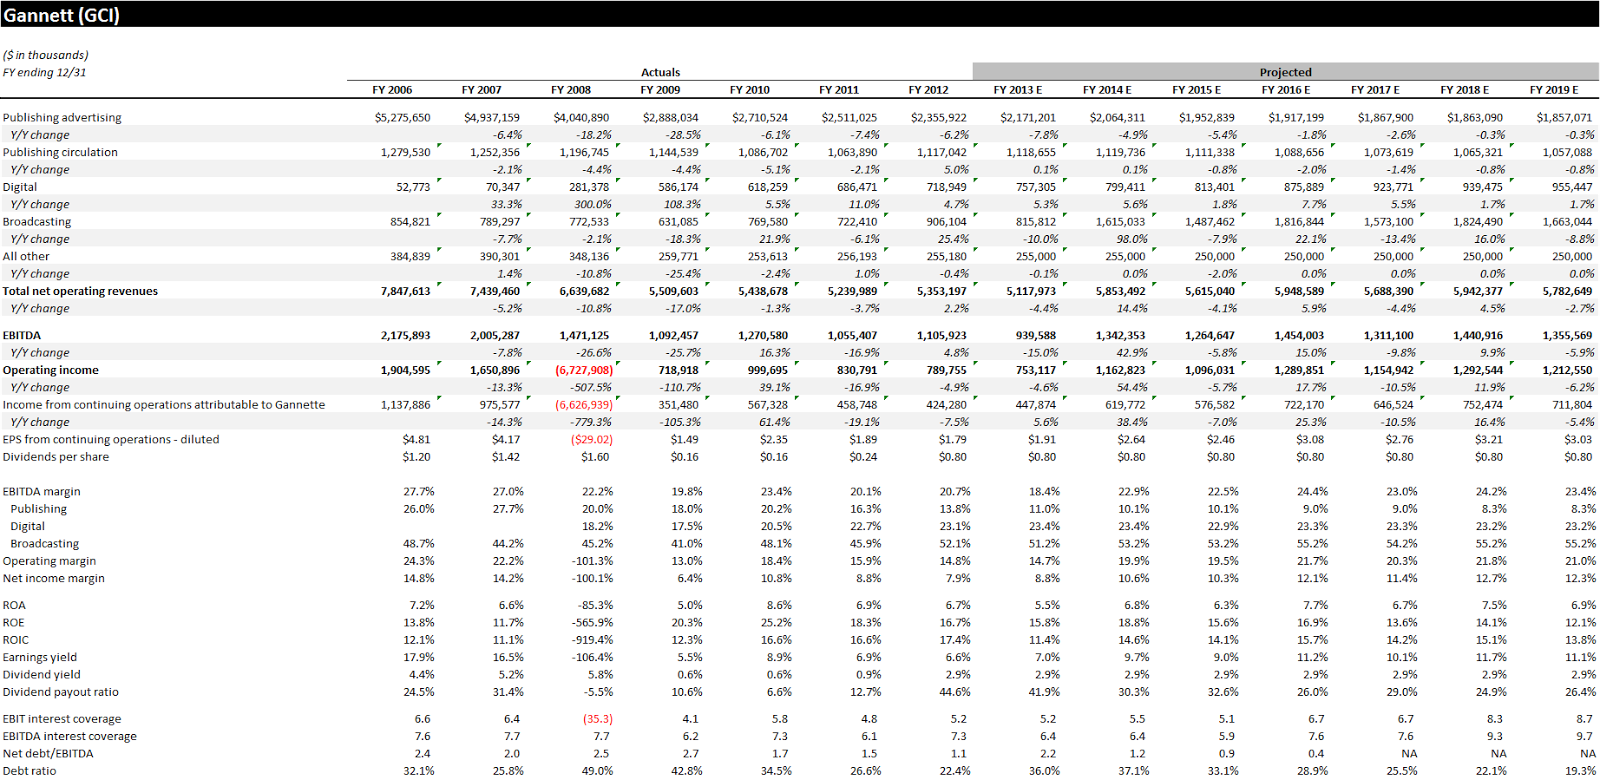Click the red (6,727,908) operating income value

[x=584, y=370]
